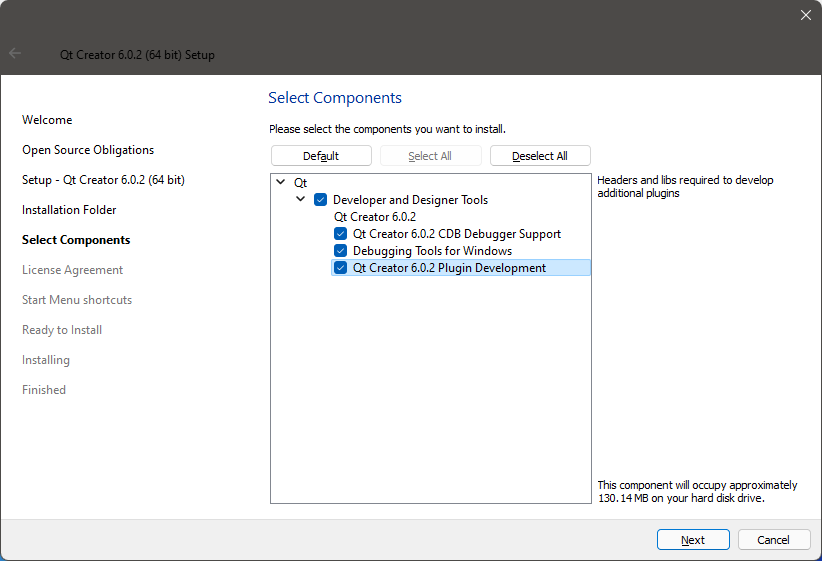
Task: Close the Qt Creator Setup window
Action: click(806, 15)
